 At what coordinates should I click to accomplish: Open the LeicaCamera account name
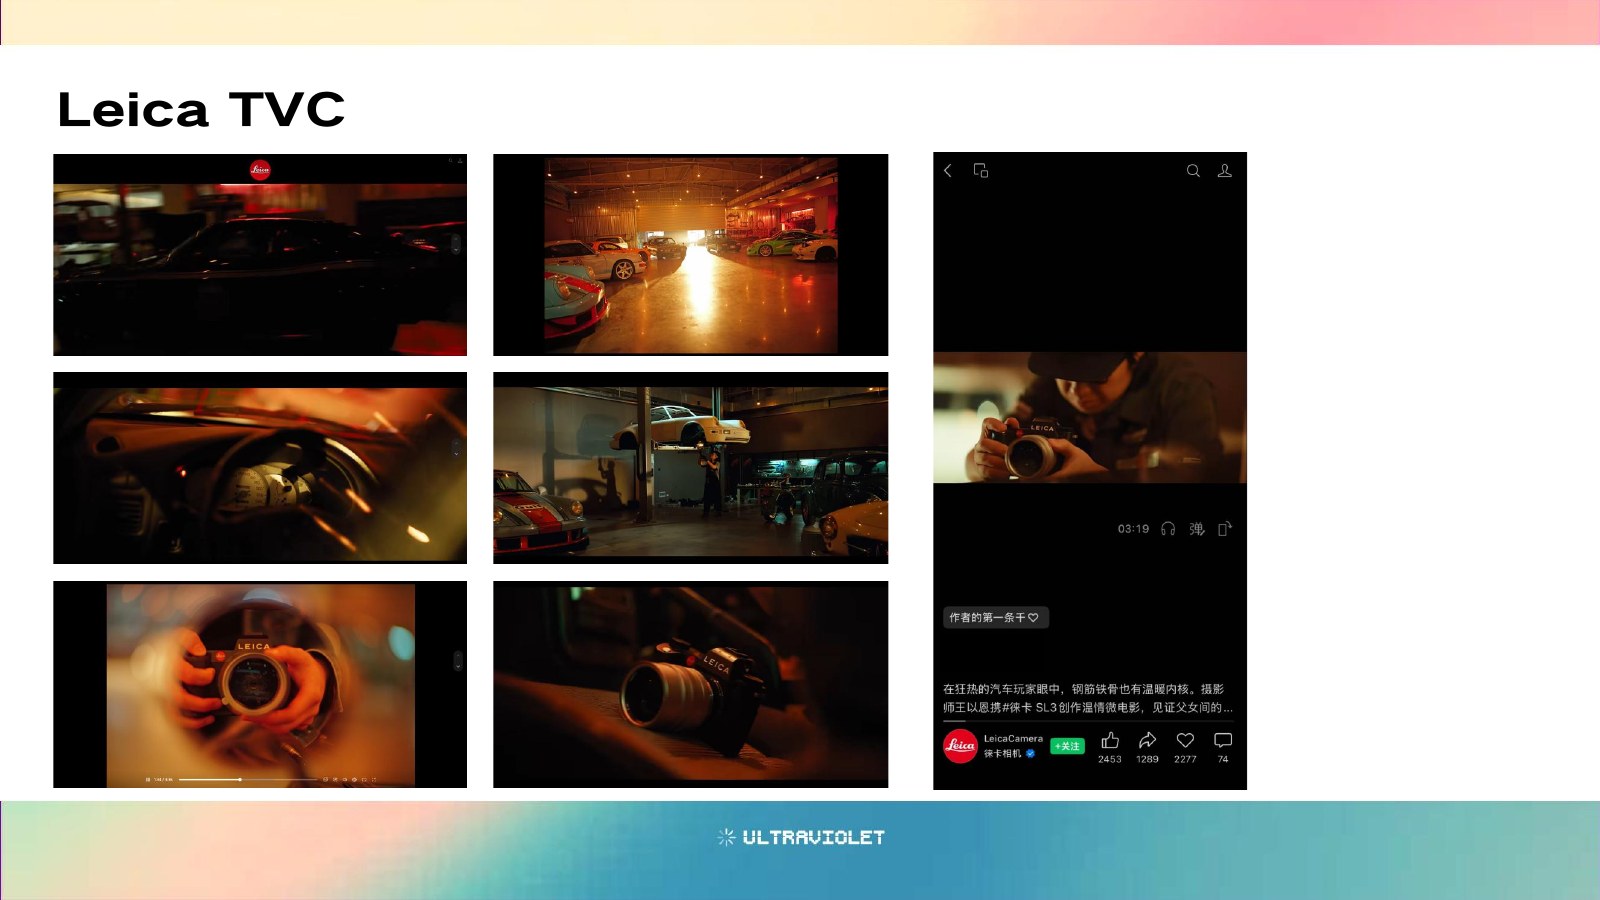coord(1013,739)
